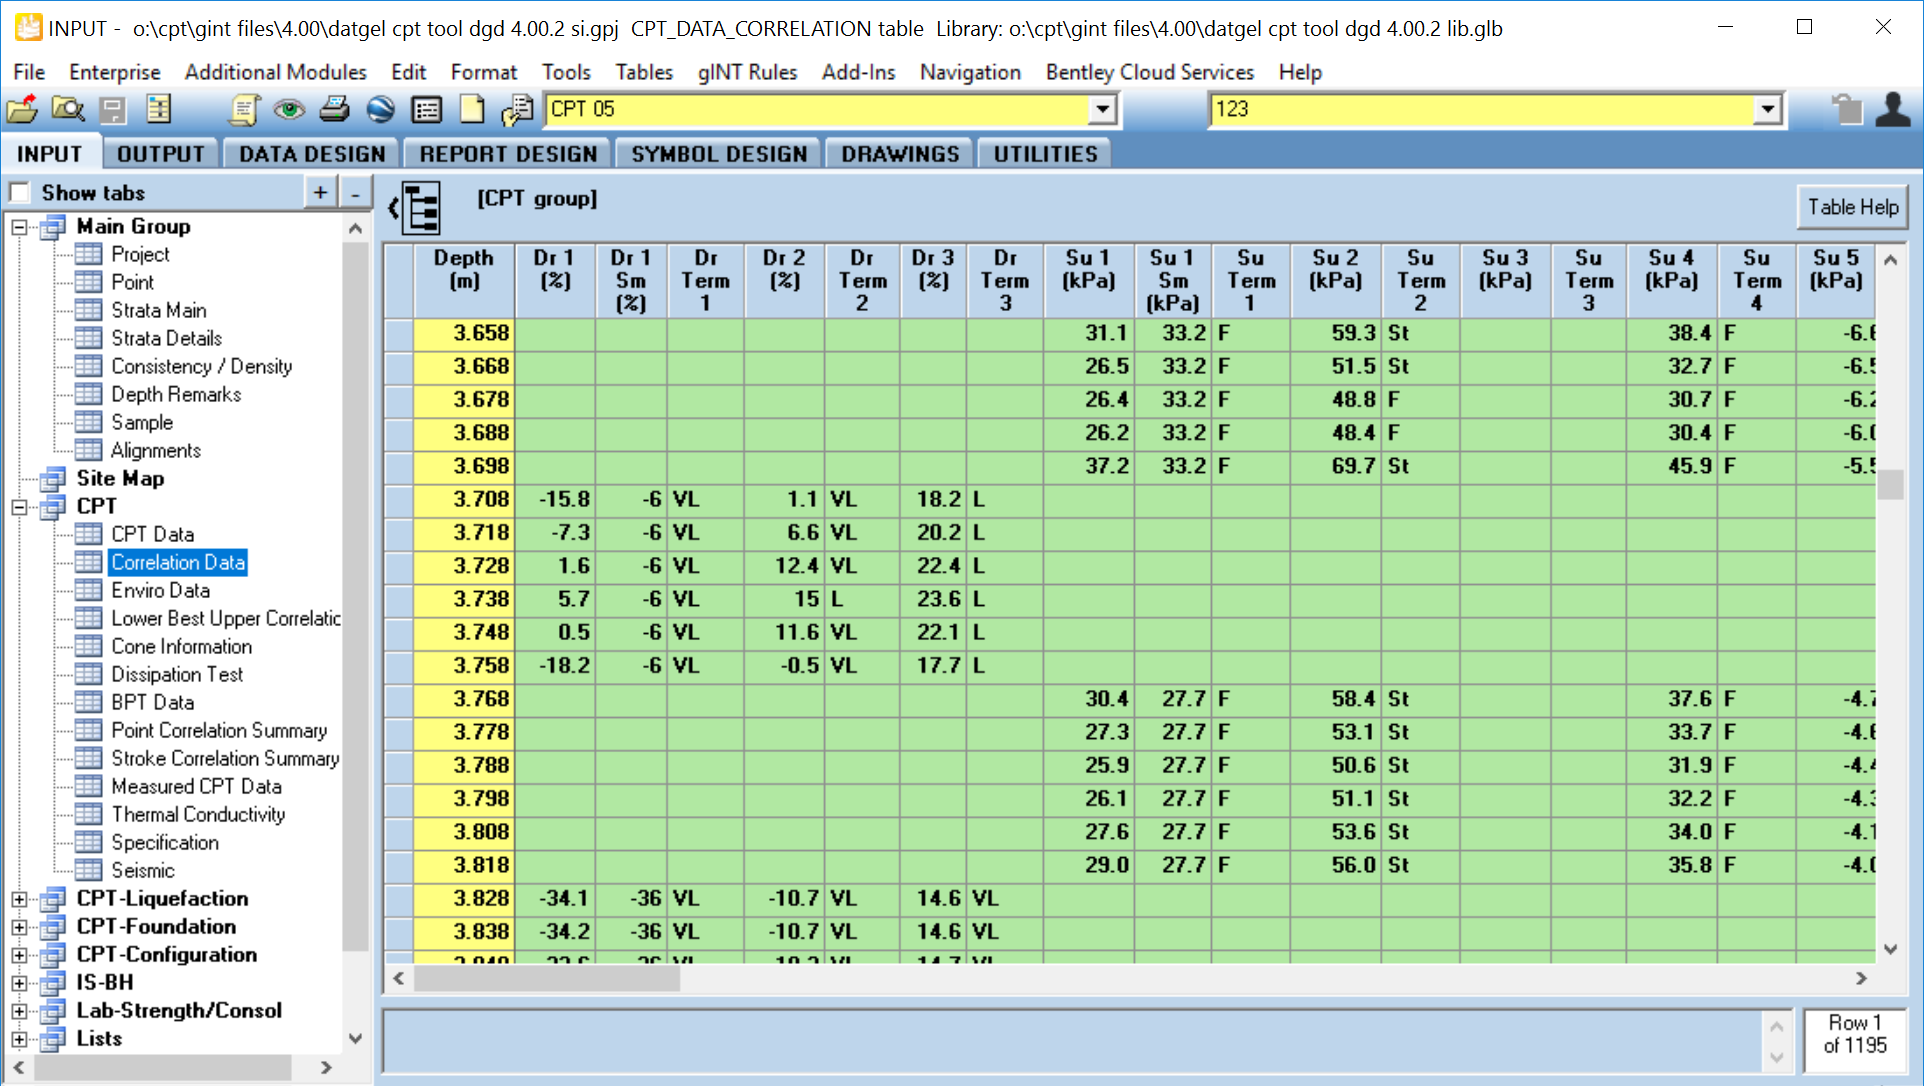The image size is (1924, 1086).
Task: Open the 123 dropdown arrow
Action: [1768, 109]
